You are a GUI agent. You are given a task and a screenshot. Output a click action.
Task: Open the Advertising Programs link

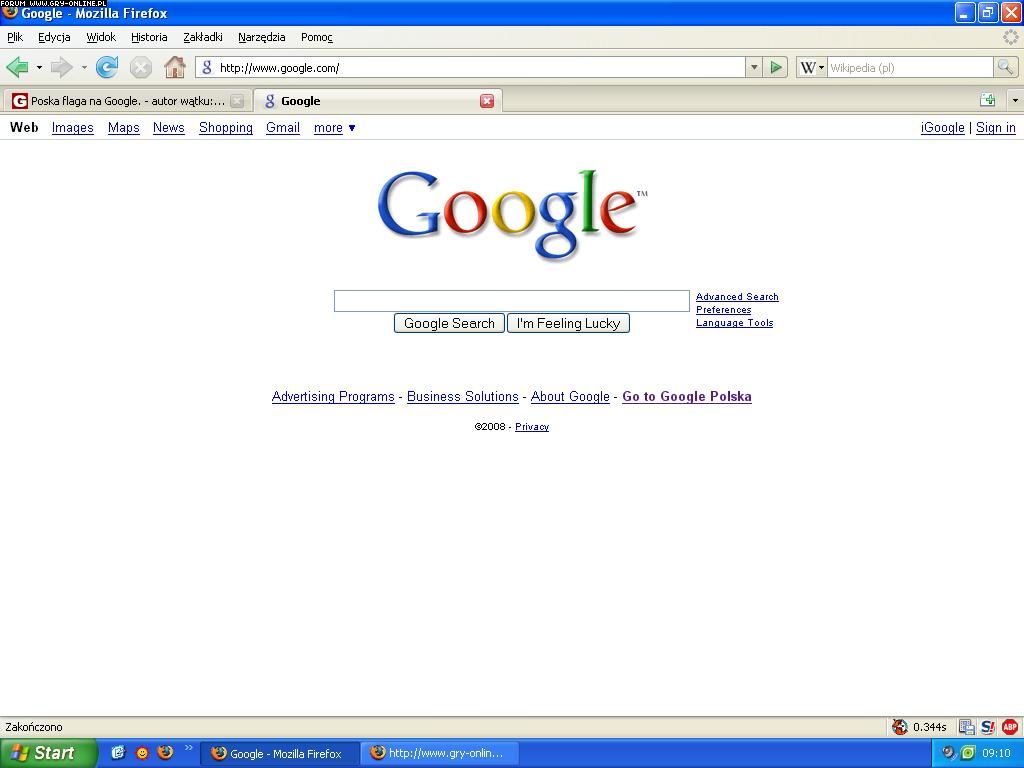[x=333, y=396]
